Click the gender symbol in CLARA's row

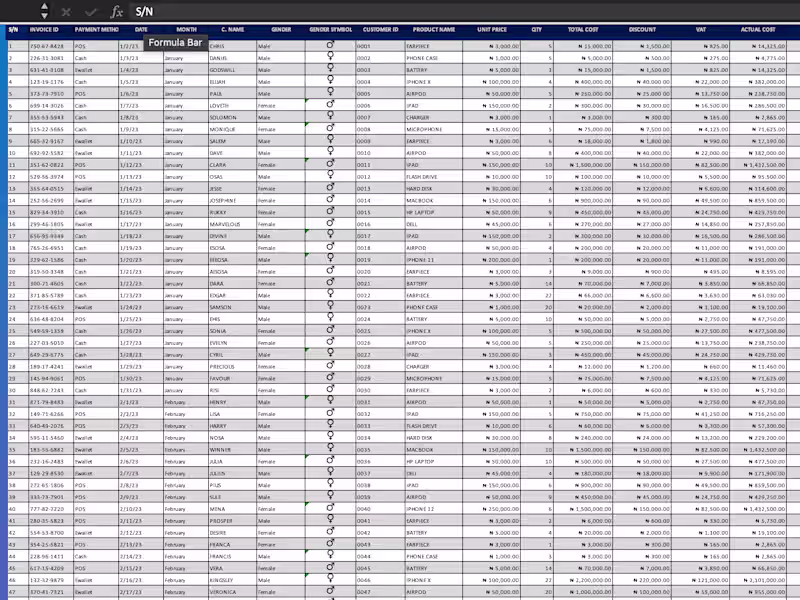[331, 163]
